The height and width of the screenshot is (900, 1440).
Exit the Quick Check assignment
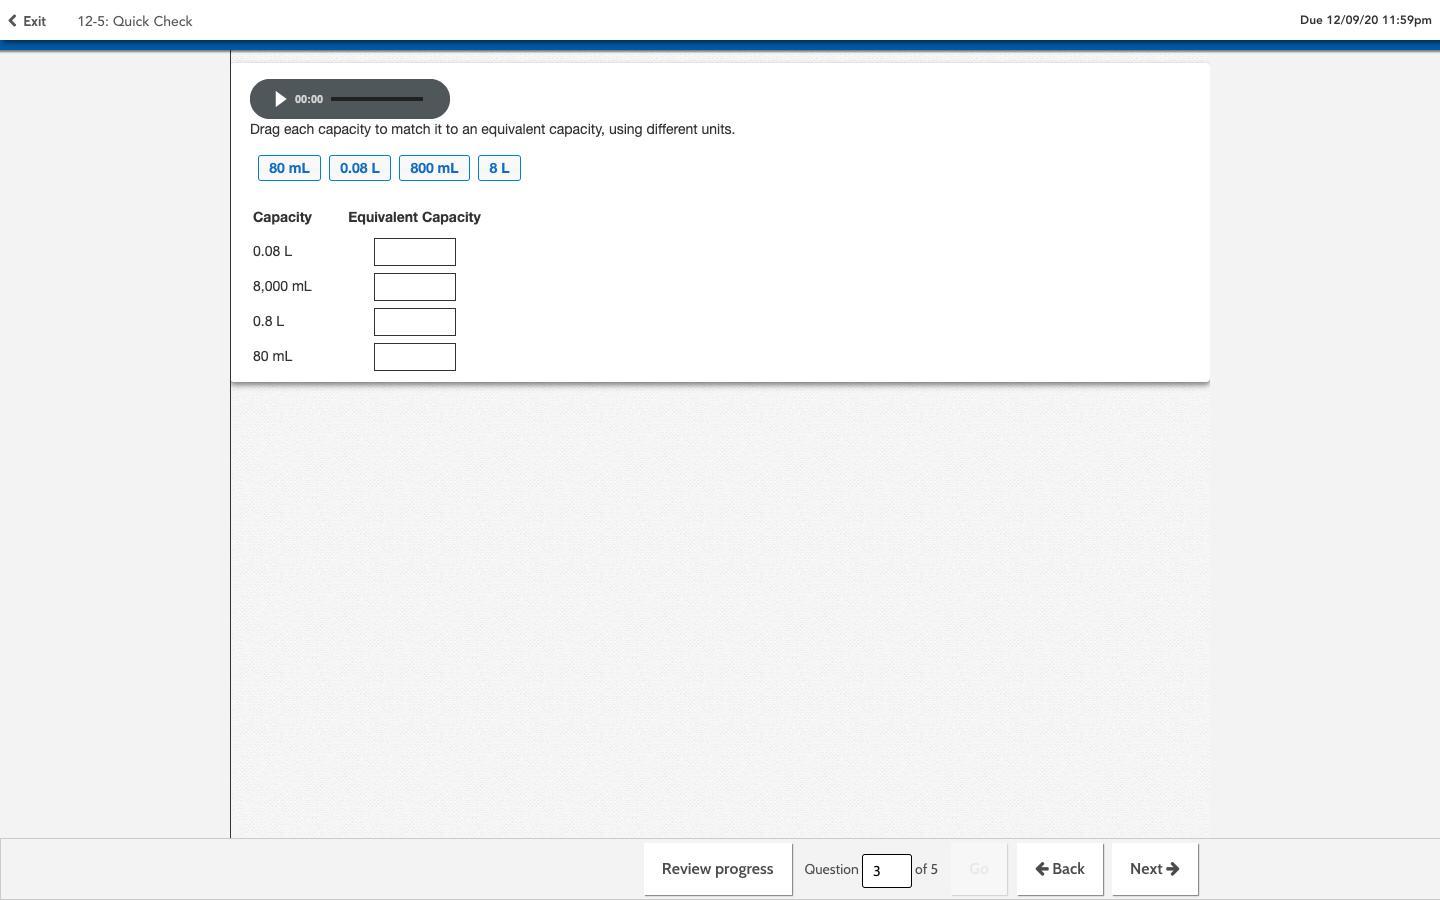click(27, 21)
